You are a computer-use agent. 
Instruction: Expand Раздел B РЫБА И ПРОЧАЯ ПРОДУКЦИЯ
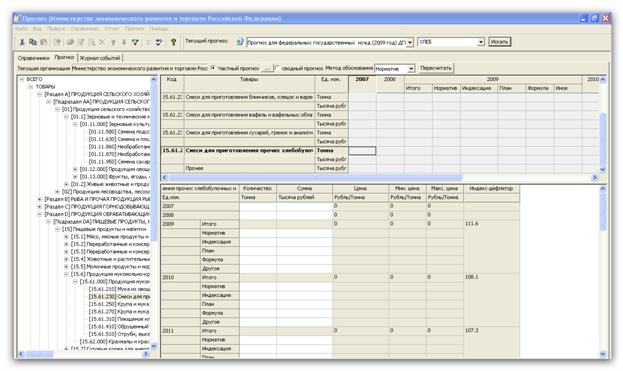(x=39, y=199)
